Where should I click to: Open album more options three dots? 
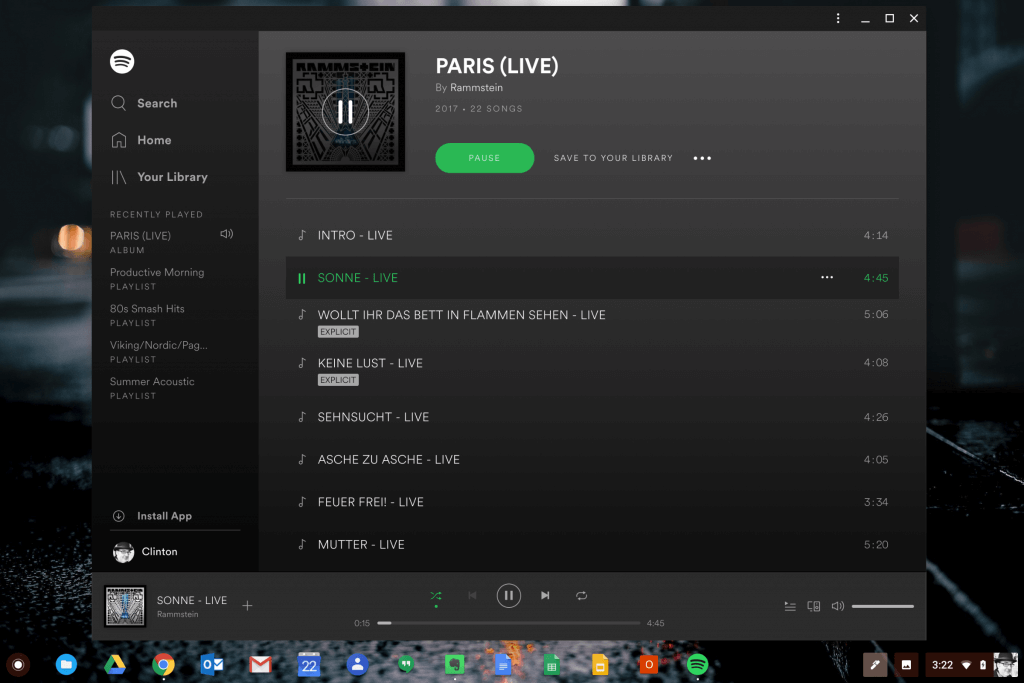point(702,158)
